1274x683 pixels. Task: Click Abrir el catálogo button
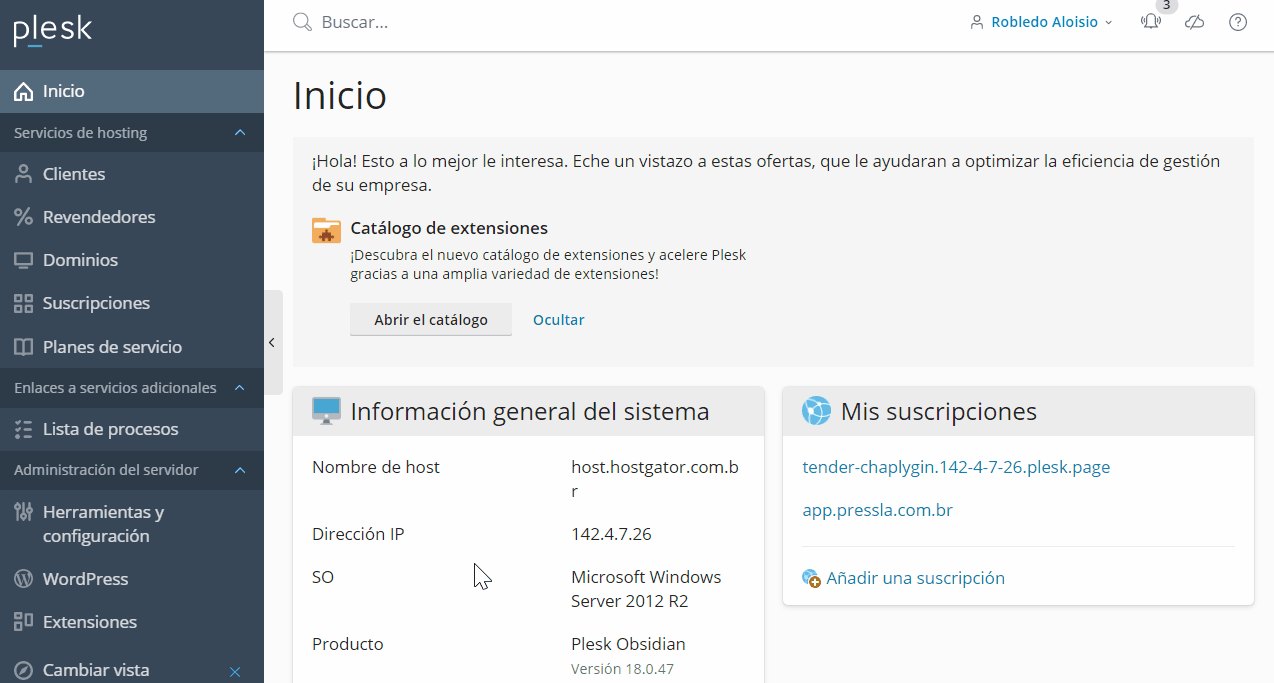[431, 320]
